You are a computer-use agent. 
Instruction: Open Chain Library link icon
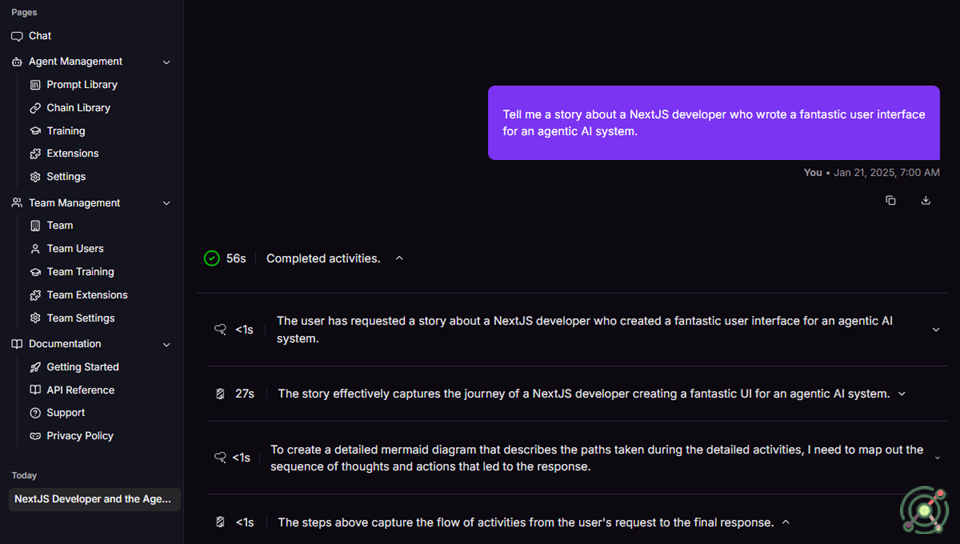click(36, 108)
